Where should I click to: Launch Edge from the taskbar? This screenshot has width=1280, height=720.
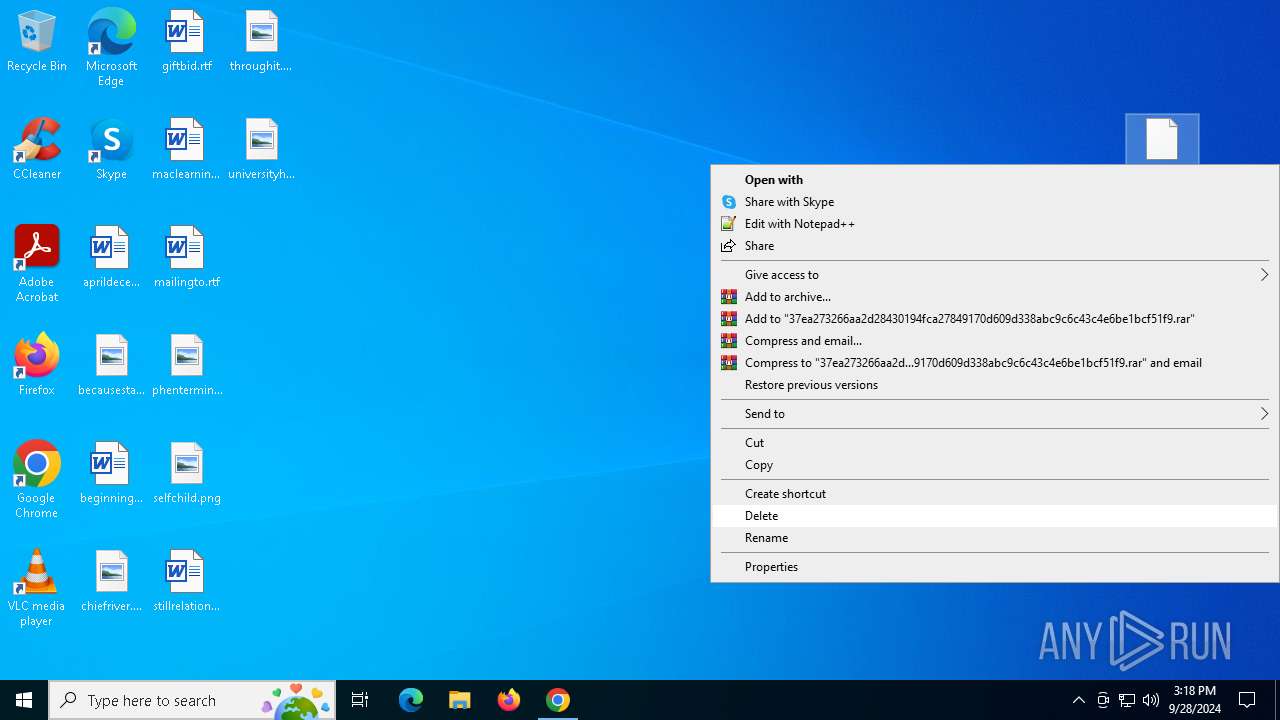pyautogui.click(x=411, y=700)
